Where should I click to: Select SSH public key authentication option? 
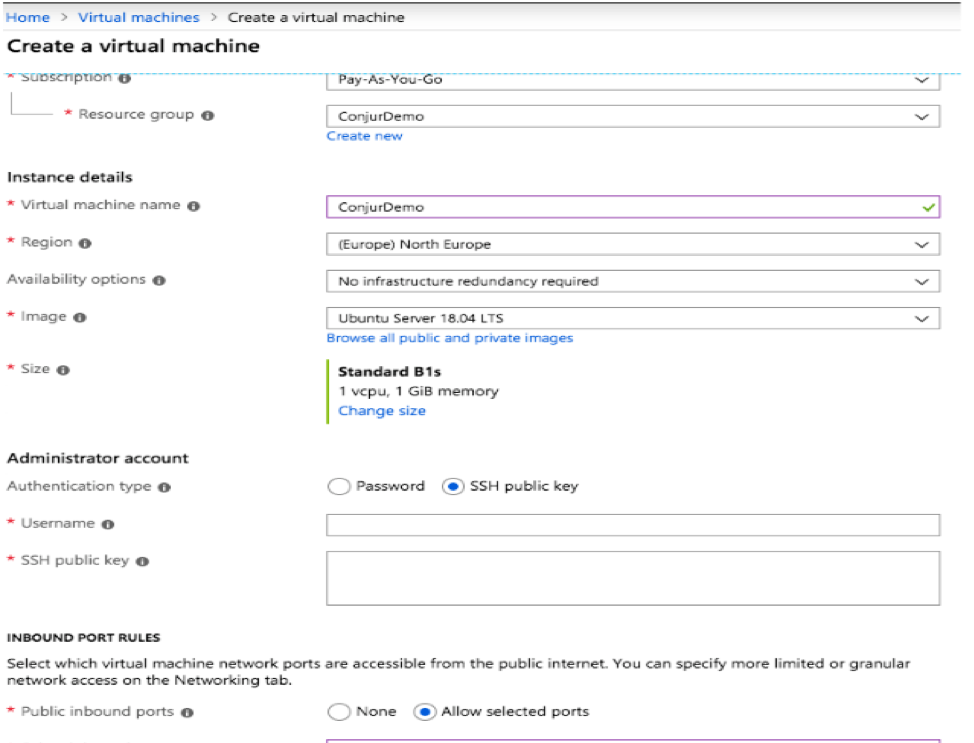pos(453,487)
